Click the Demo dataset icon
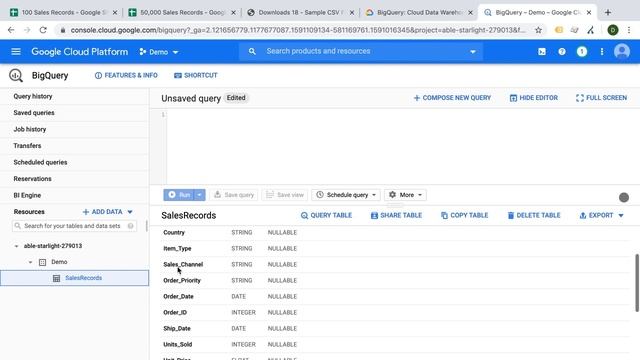 [42, 262]
